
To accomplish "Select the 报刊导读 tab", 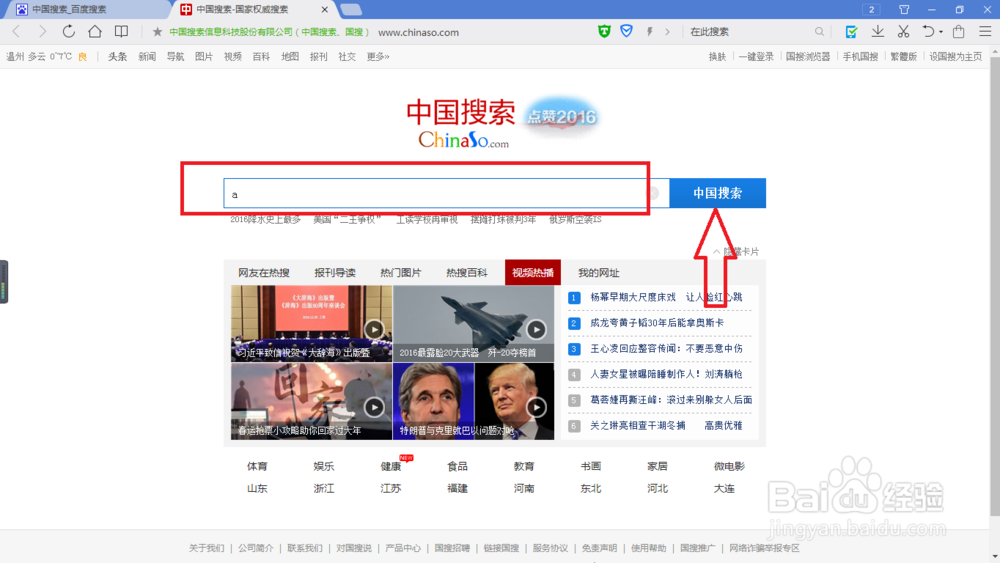I will [x=335, y=272].
